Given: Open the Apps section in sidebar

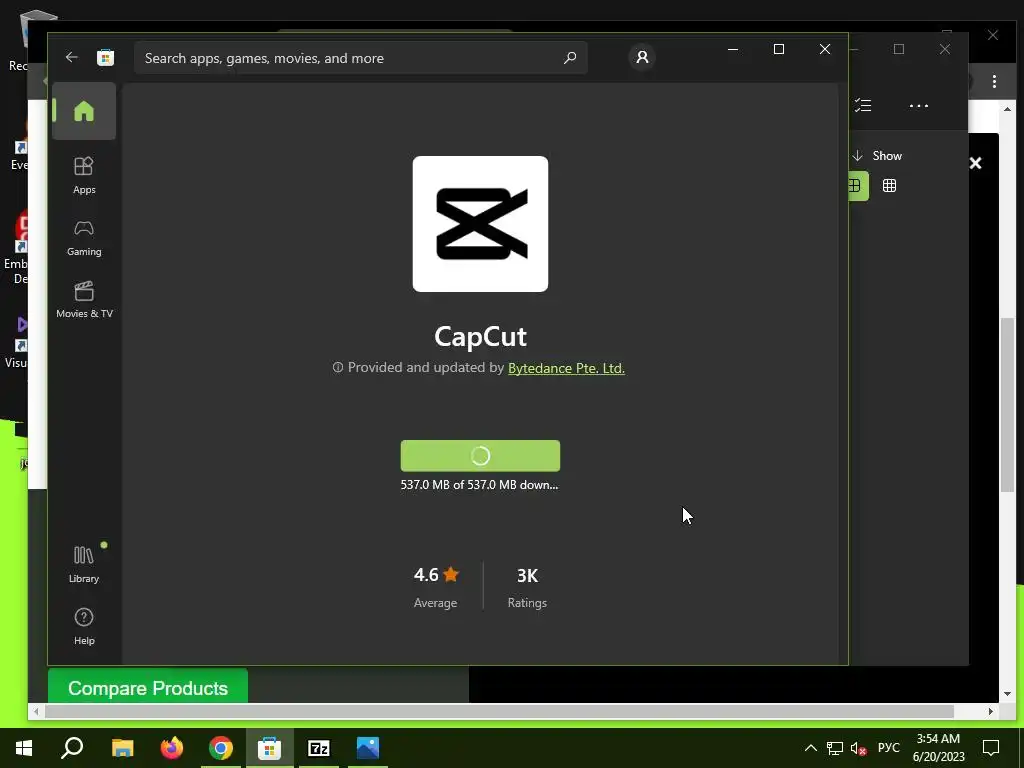Looking at the screenshot, I should coord(84,175).
